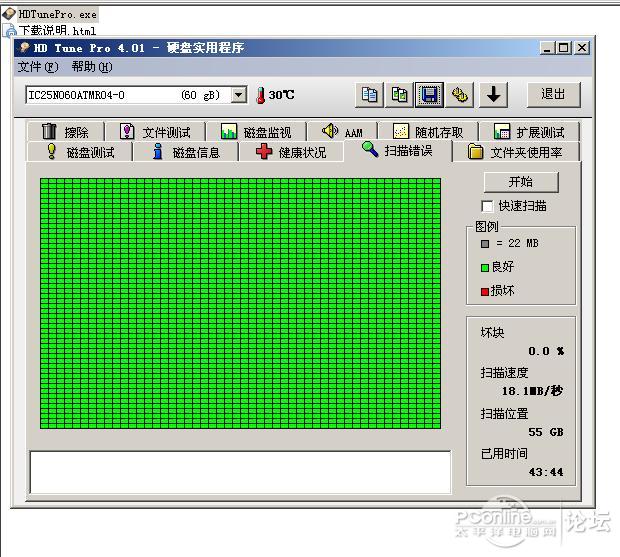Screen dimensions: 620x557
Task: Open the drive selection dropdown arrow
Action: tap(239, 95)
